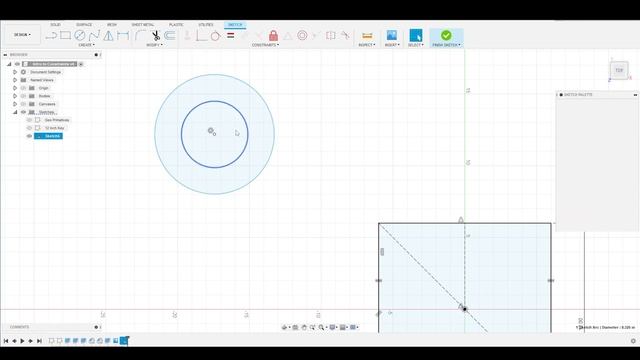Viewport: 640px width, 360px height.
Task: Open the DESIGN workspace dropdown
Action: (22, 35)
